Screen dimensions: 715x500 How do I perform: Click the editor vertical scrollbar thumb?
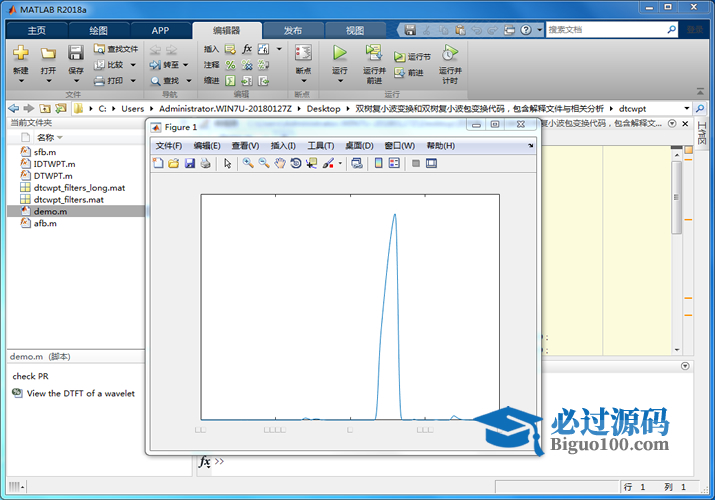pos(677,197)
